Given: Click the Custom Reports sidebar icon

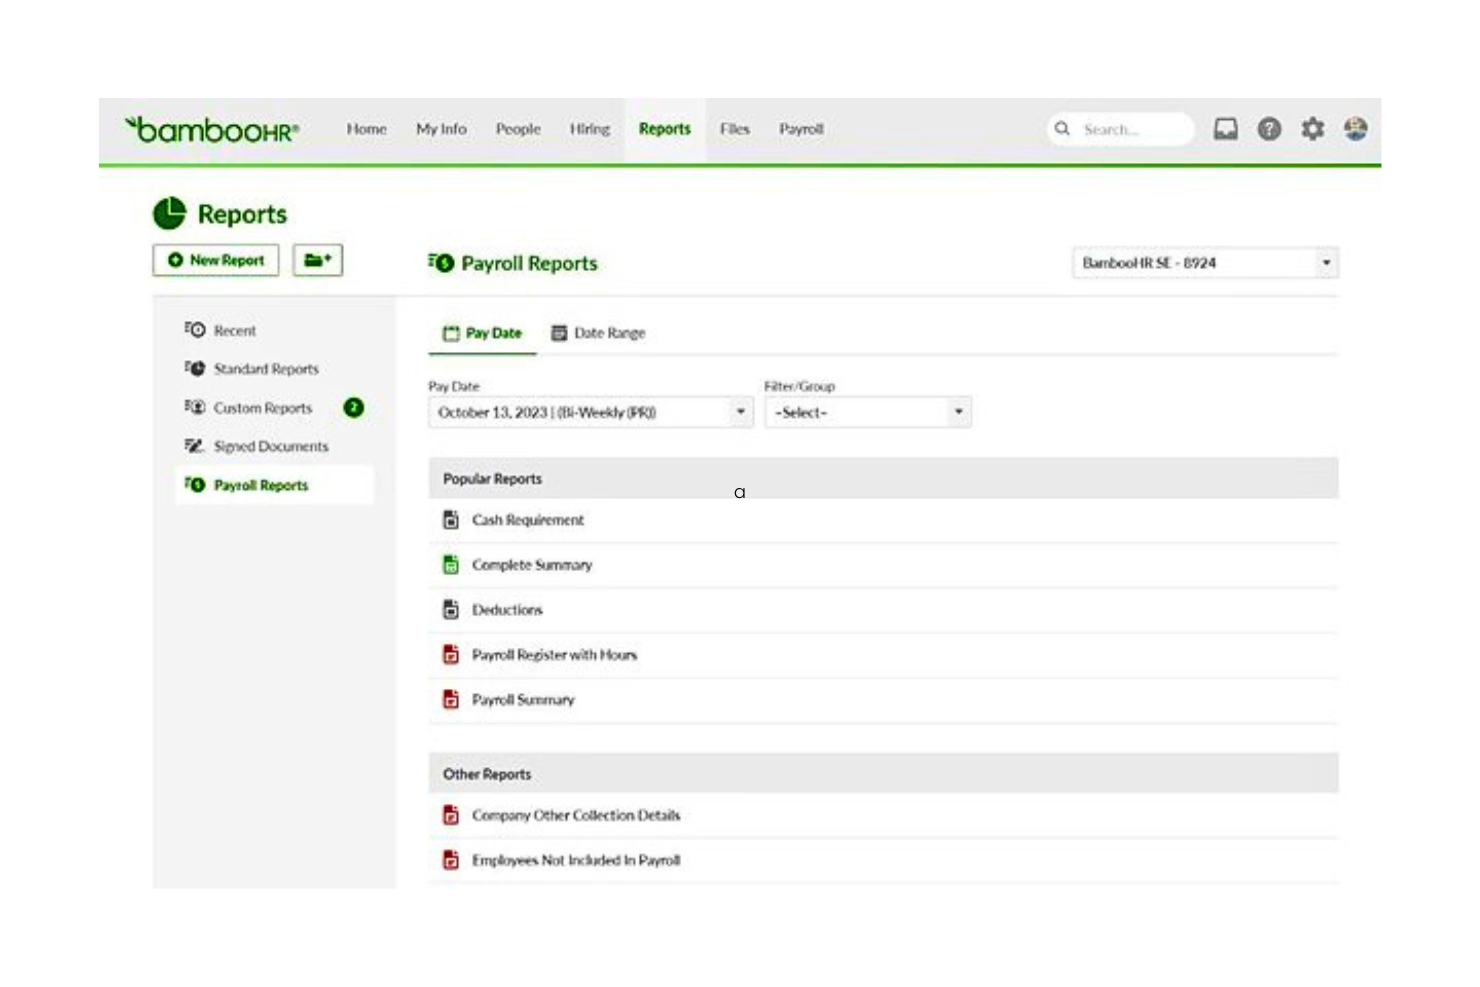Looking at the screenshot, I should [195, 407].
